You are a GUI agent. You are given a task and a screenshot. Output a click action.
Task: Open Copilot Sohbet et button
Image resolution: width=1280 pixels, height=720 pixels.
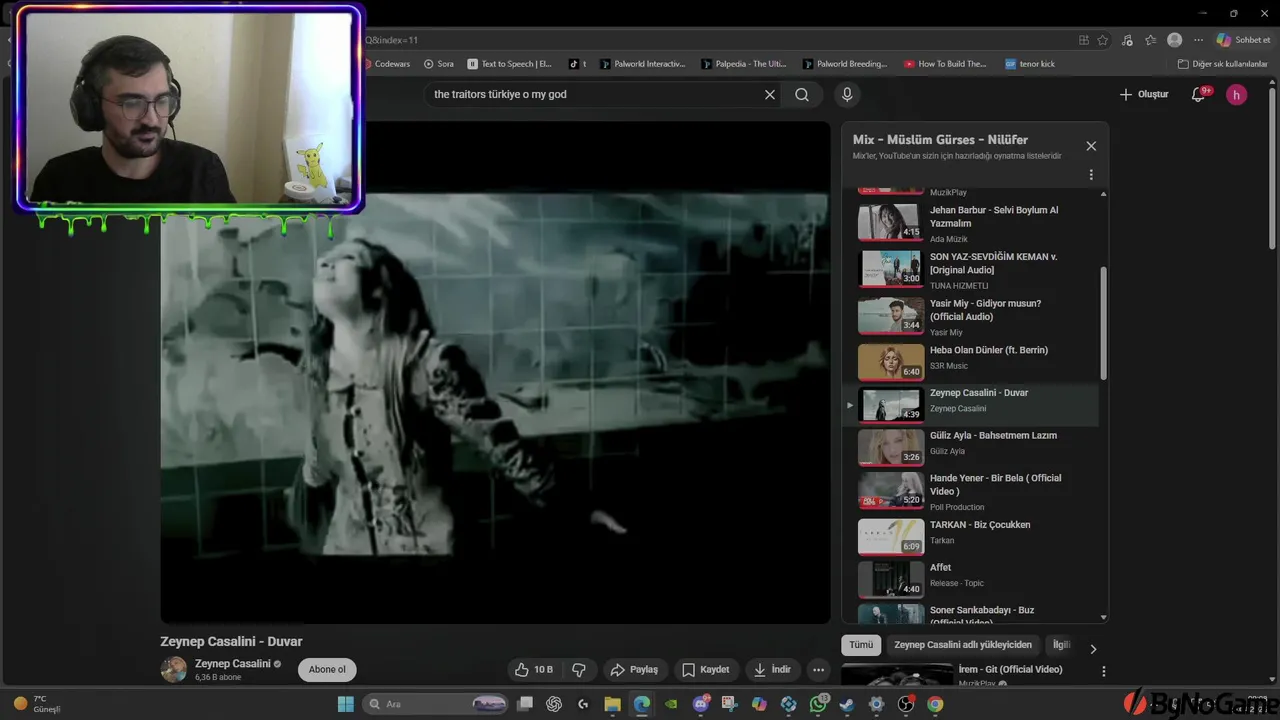pos(1243,40)
